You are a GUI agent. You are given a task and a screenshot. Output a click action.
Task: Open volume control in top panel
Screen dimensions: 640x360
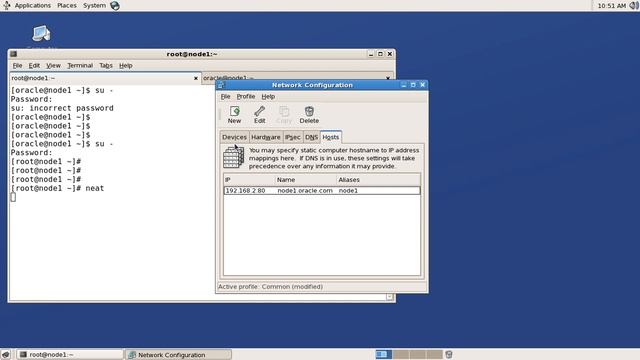(x=634, y=6)
